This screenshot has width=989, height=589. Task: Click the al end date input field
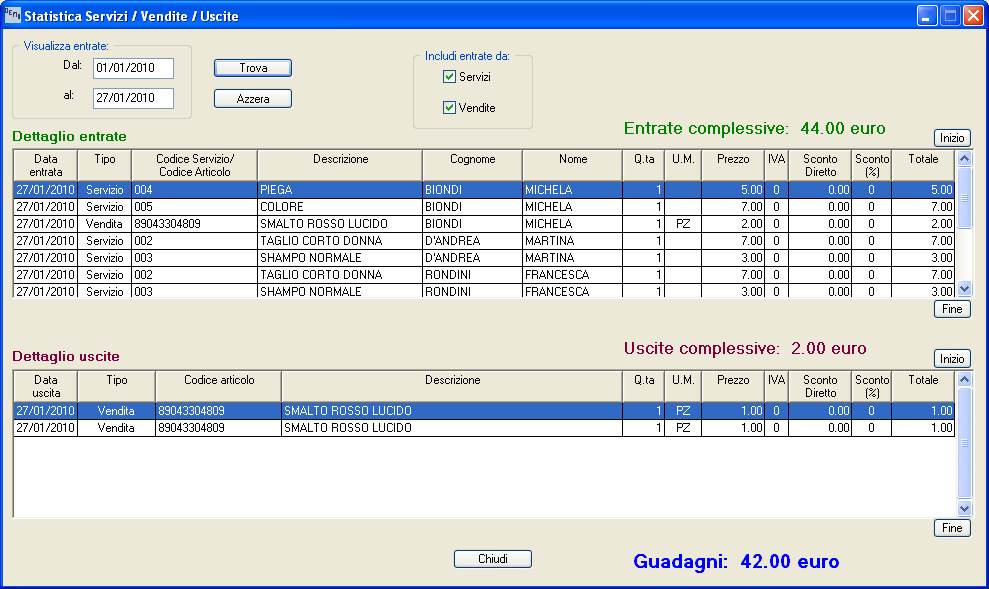133,98
